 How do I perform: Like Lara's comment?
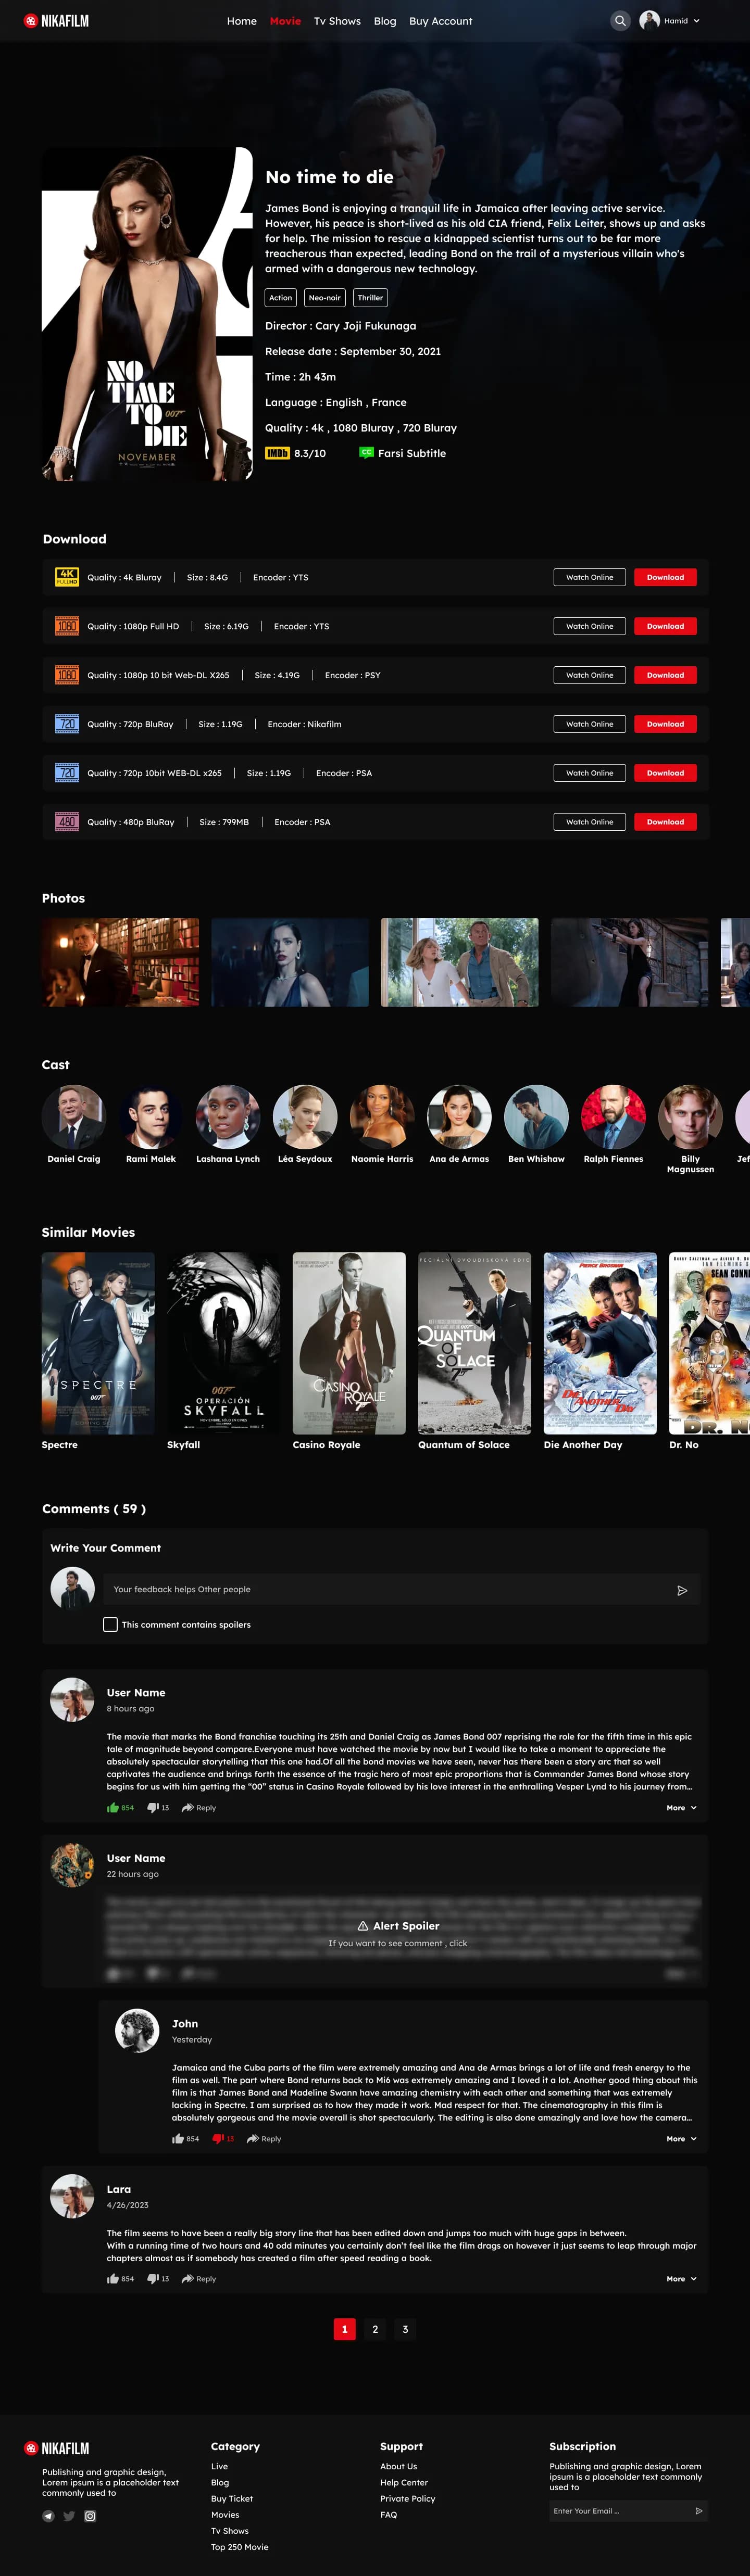(113, 2278)
